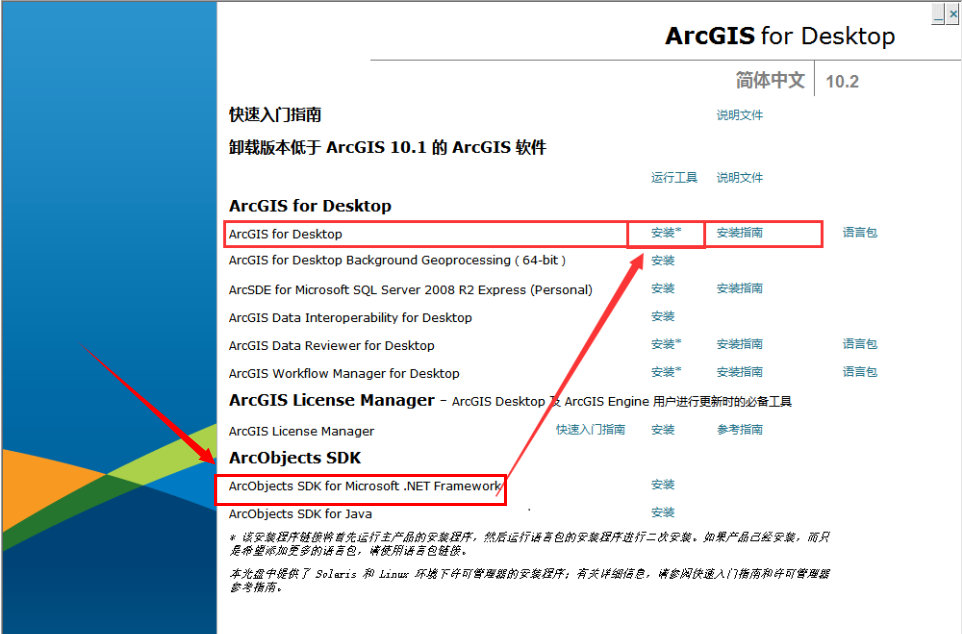
Task: Click 安装* for ArcGIS Workflow Manager
Action: pyautogui.click(x=666, y=372)
